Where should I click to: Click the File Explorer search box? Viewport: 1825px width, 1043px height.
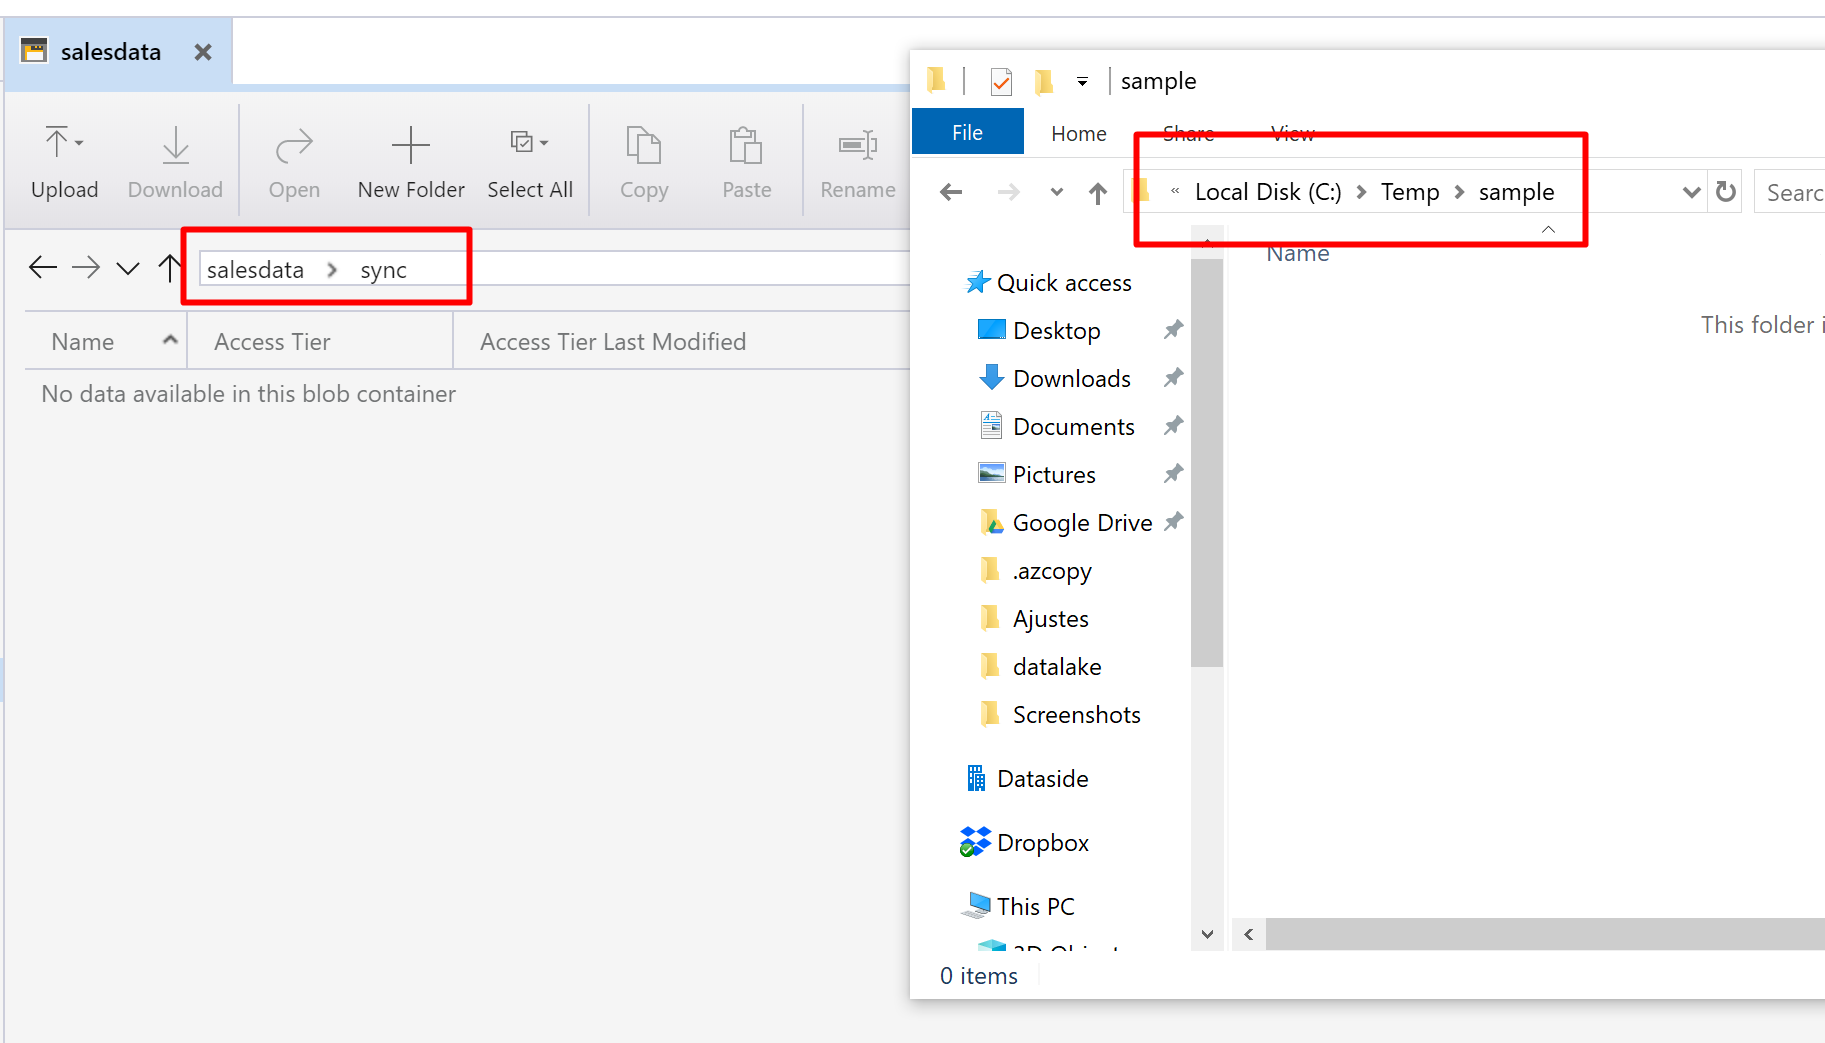(1790, 192)
